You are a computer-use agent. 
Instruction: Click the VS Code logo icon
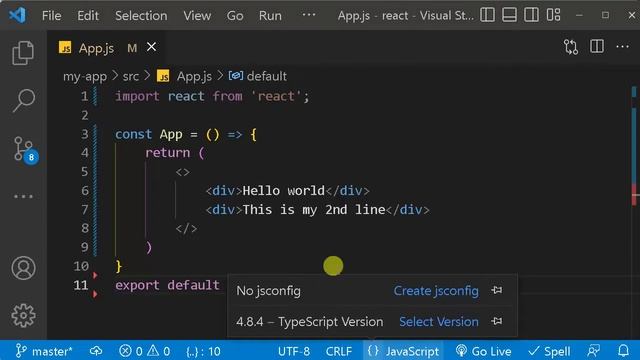pos(18,16)
